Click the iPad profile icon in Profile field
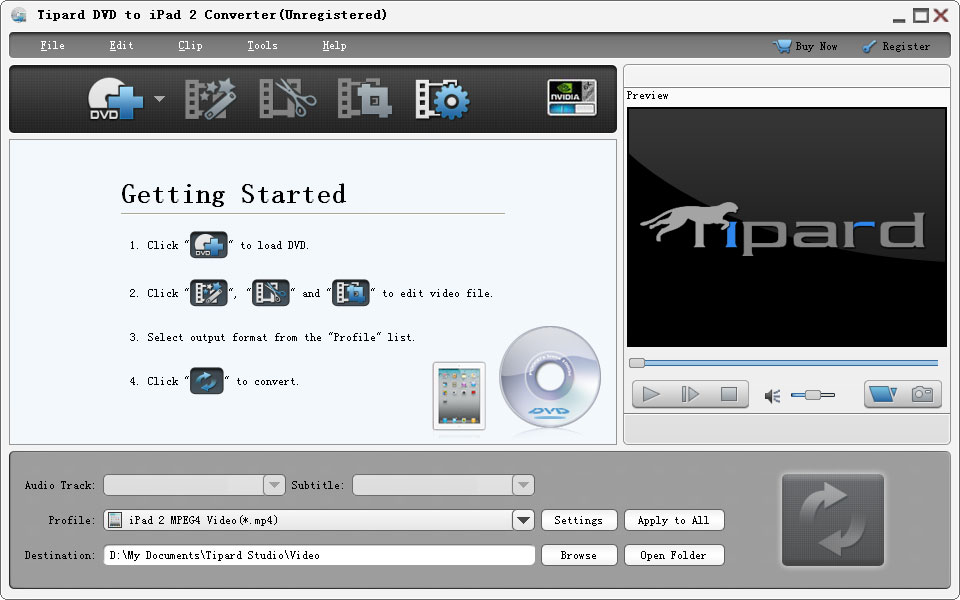The height and width of the screenshot is (600, 960). 114,520
